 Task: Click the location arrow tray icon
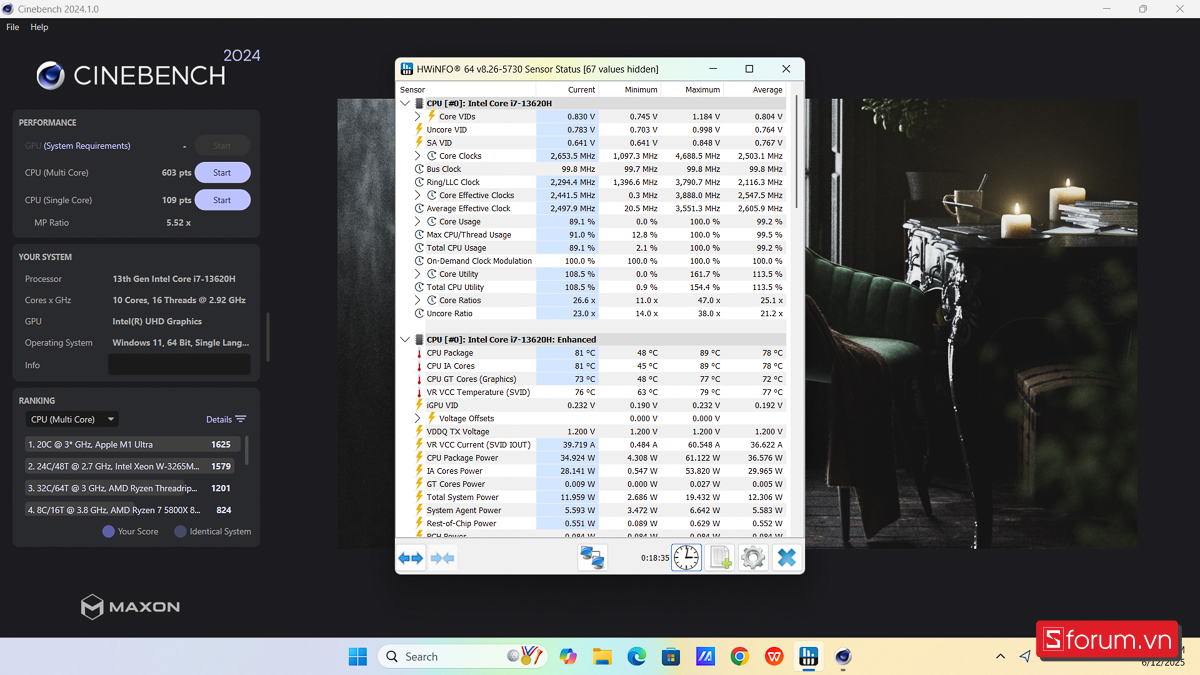pos(1025,656)
